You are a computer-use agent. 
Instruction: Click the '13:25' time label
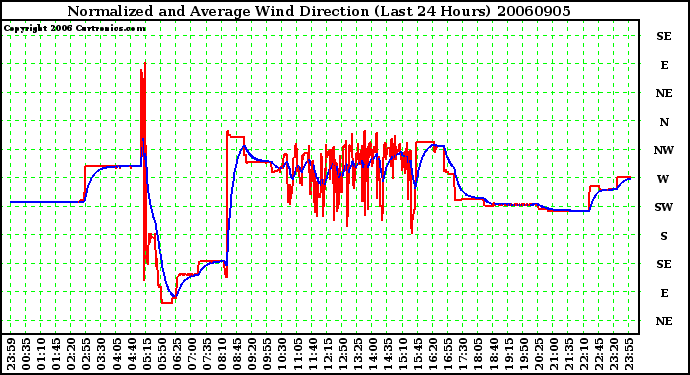(358, 354)
